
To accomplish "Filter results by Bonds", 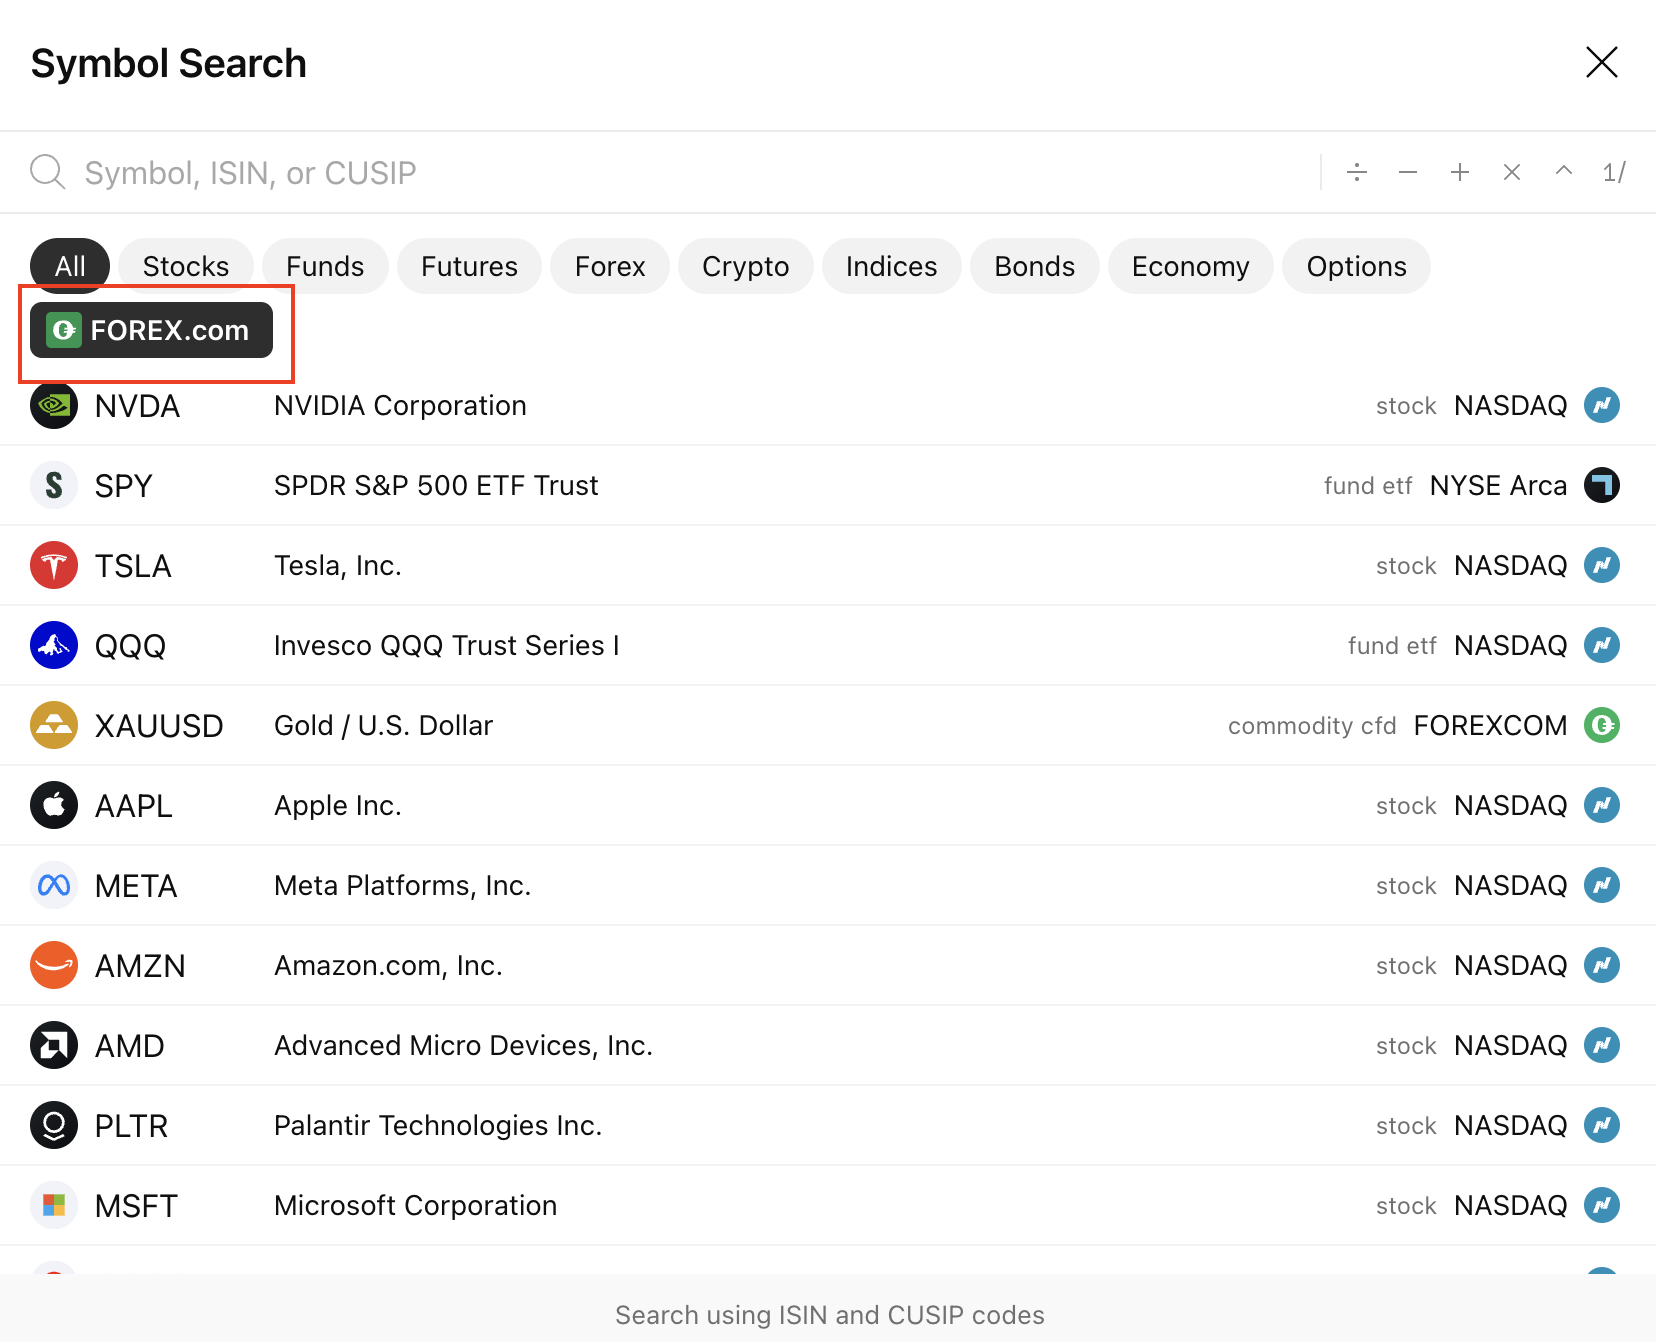I will [x=1035, y=266].
